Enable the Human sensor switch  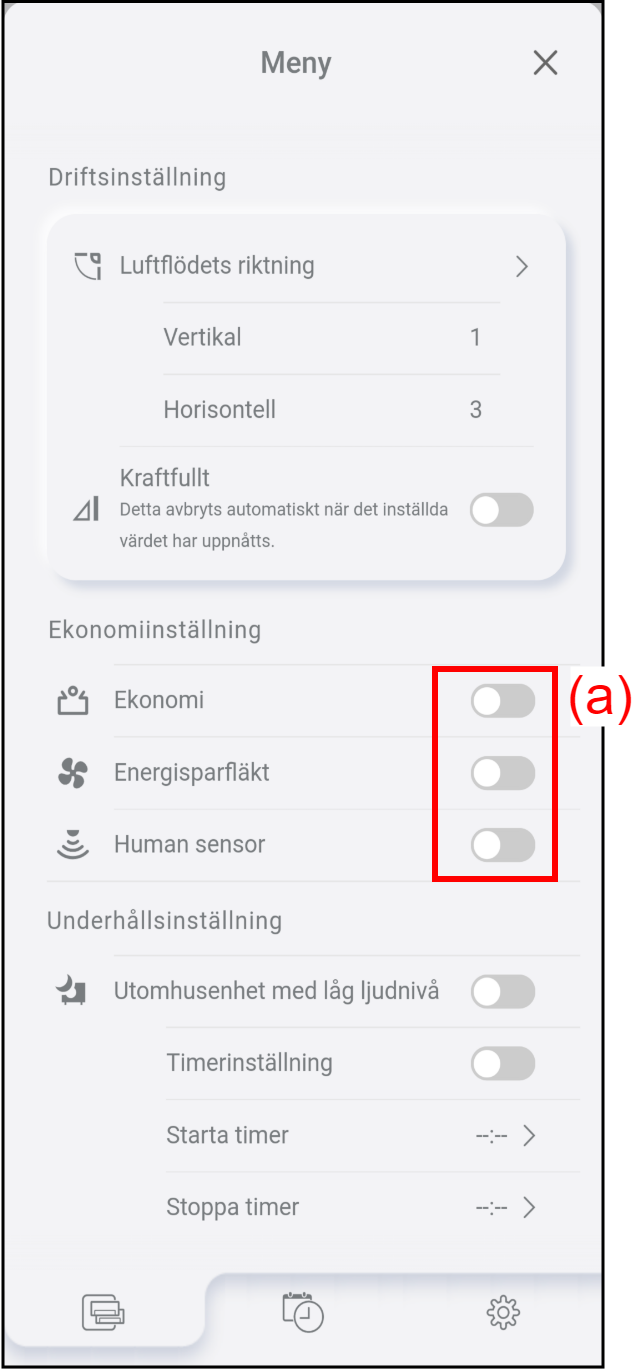pyautogui.click(x=502, y=845)
